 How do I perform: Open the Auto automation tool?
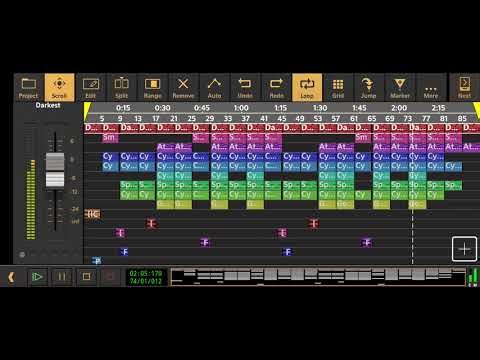click(x=214, y=87)
